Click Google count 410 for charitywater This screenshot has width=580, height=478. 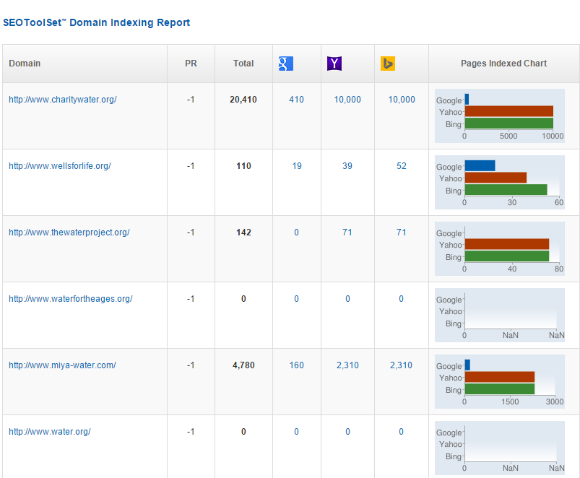coord(296,100)
